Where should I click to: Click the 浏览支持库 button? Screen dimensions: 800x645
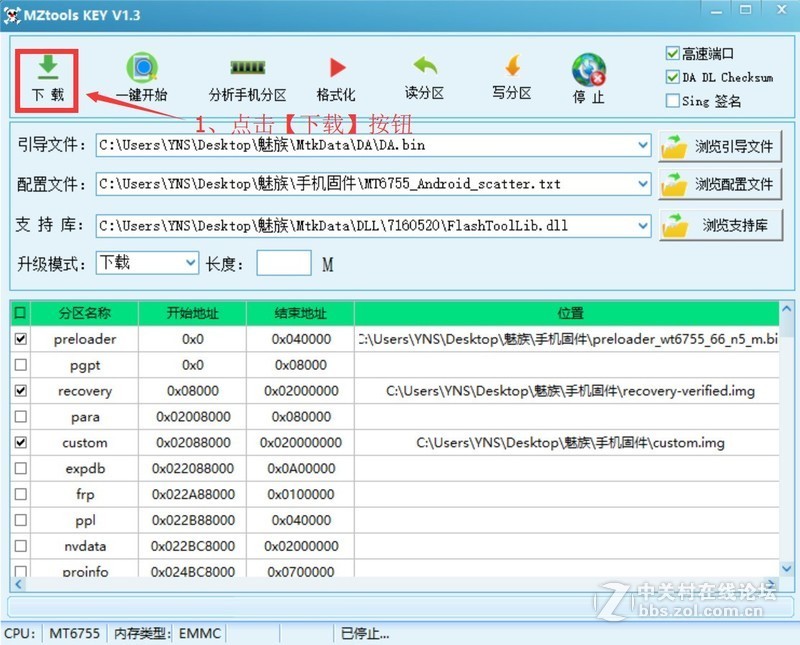coord(722,225)
